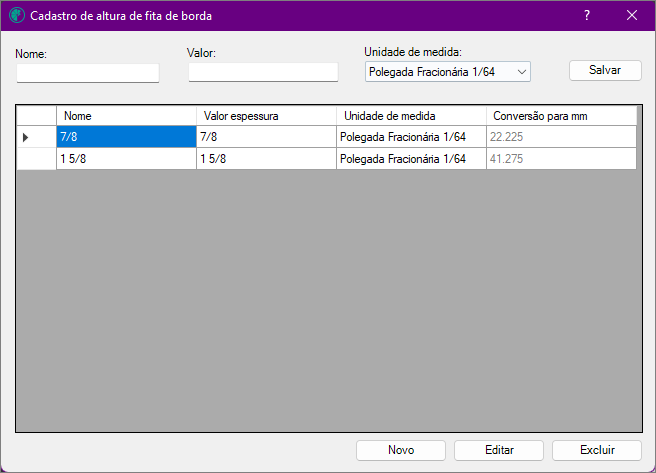
Task: Open the Unidade de medida dropdown
Action: coord(448,72)
